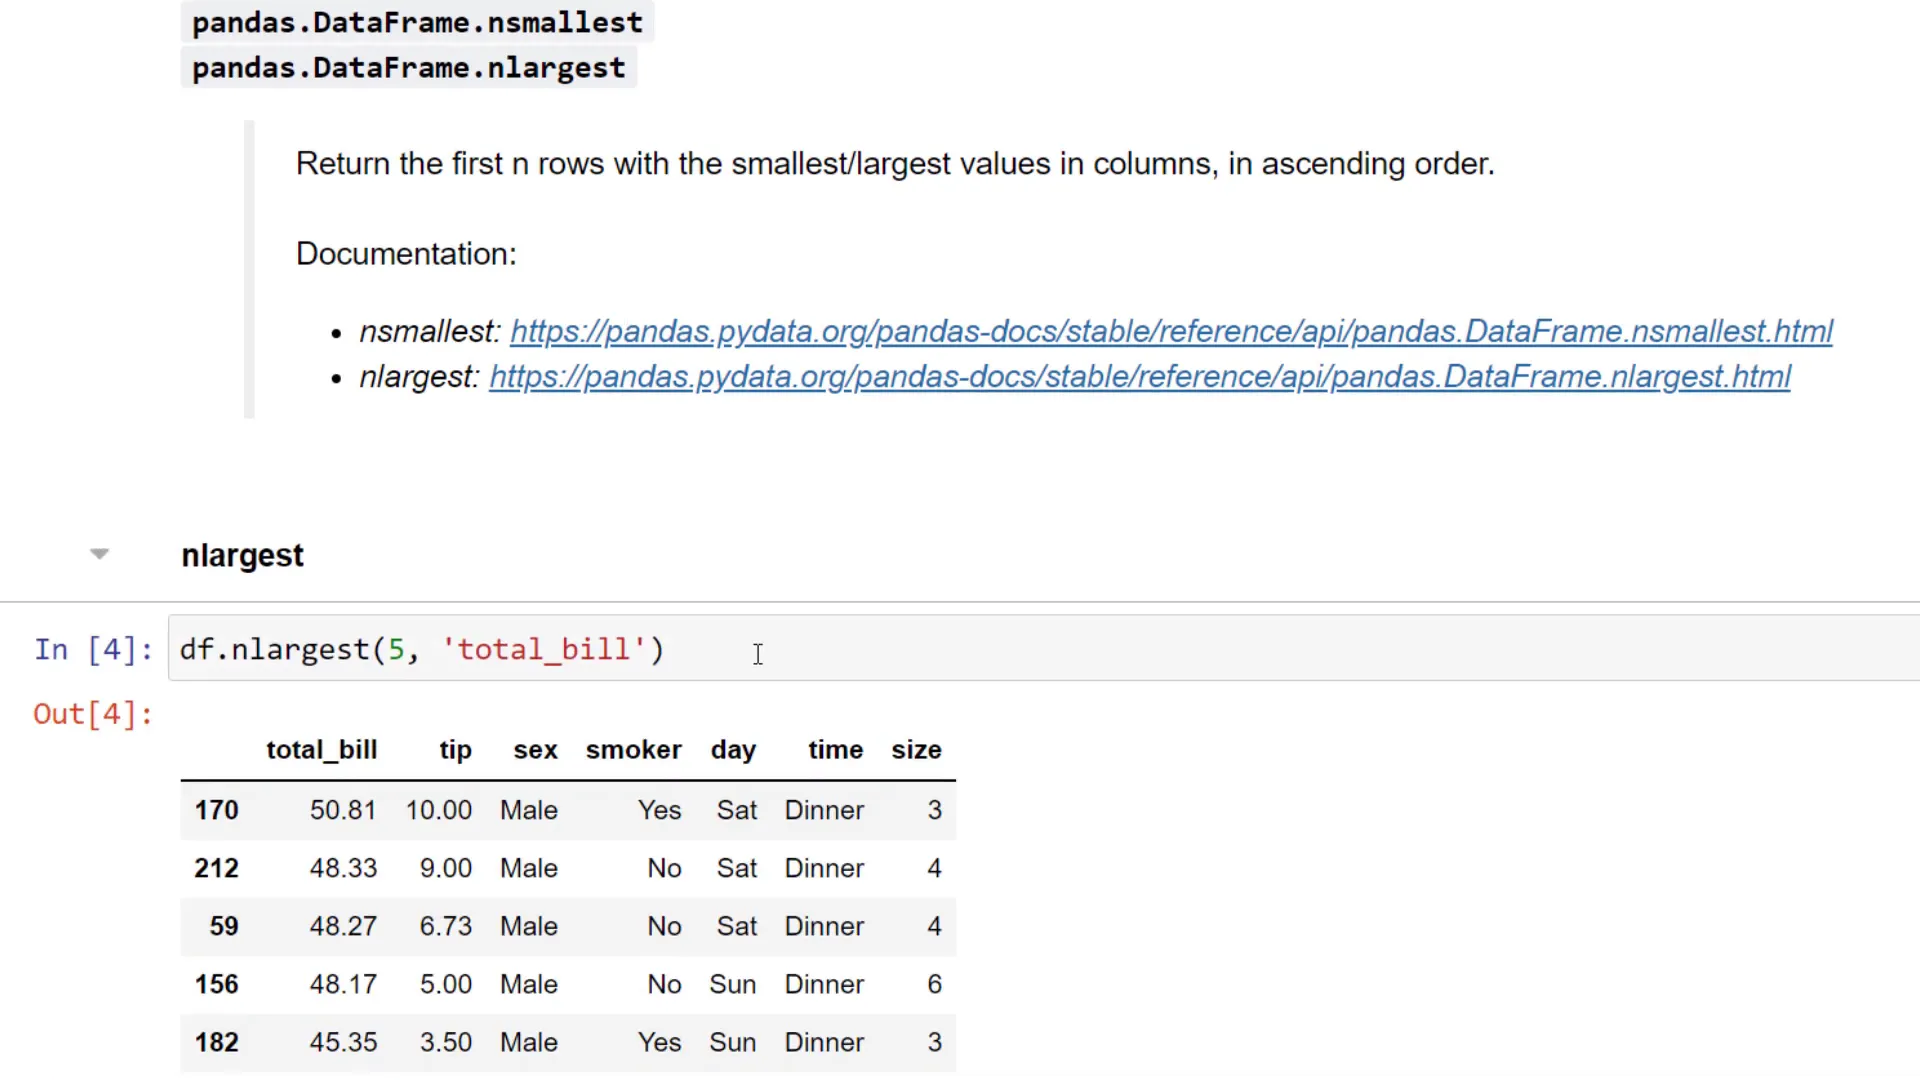Select the Out[4] output label
The width and height of the screenshot is (1920, 1080).
tap(92, 713)
